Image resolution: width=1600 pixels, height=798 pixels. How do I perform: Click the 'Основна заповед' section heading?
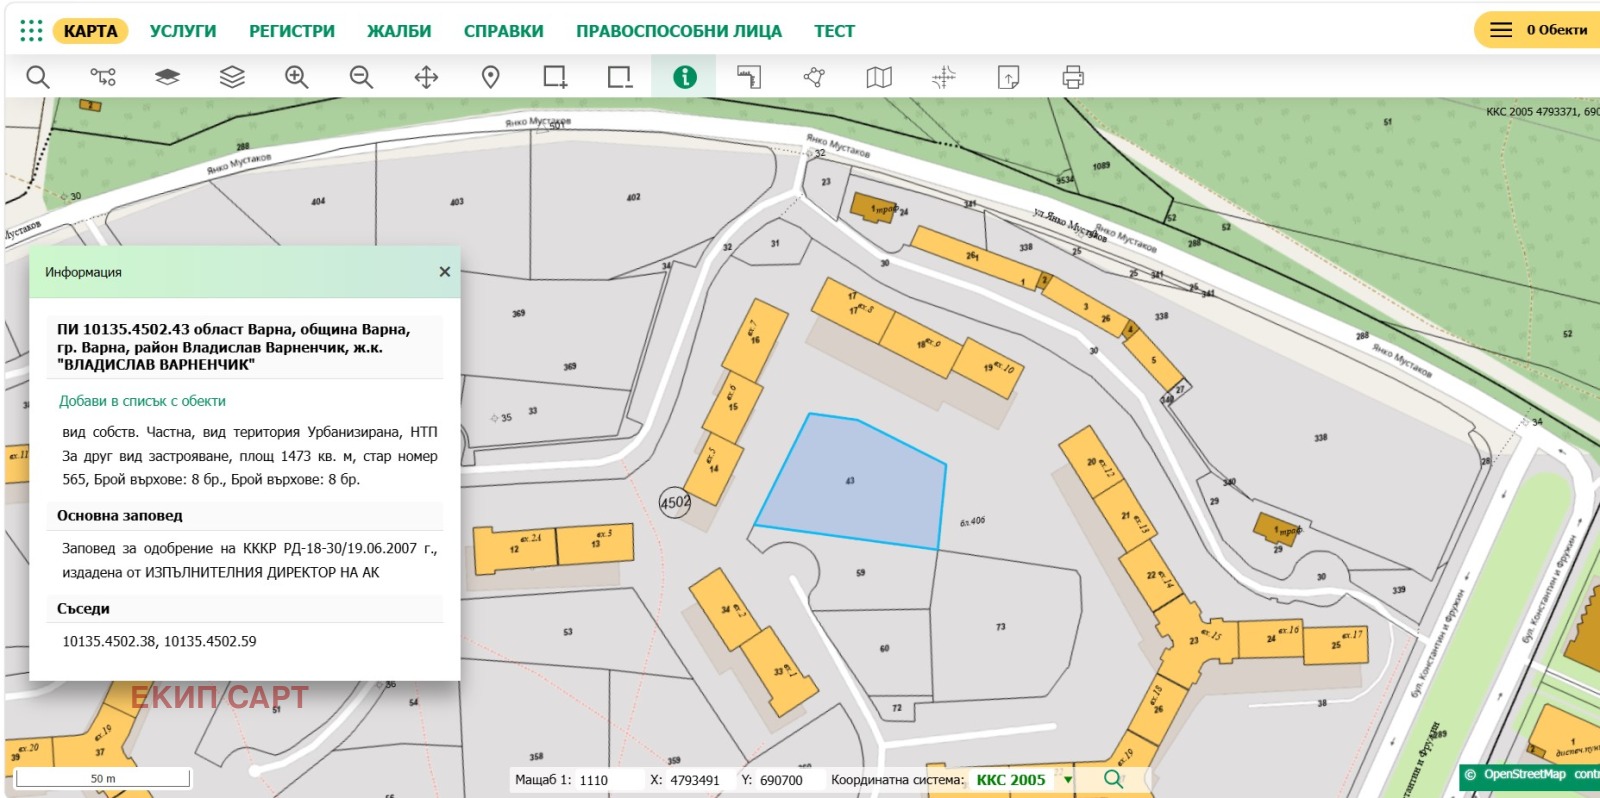[x=120, y=516]
